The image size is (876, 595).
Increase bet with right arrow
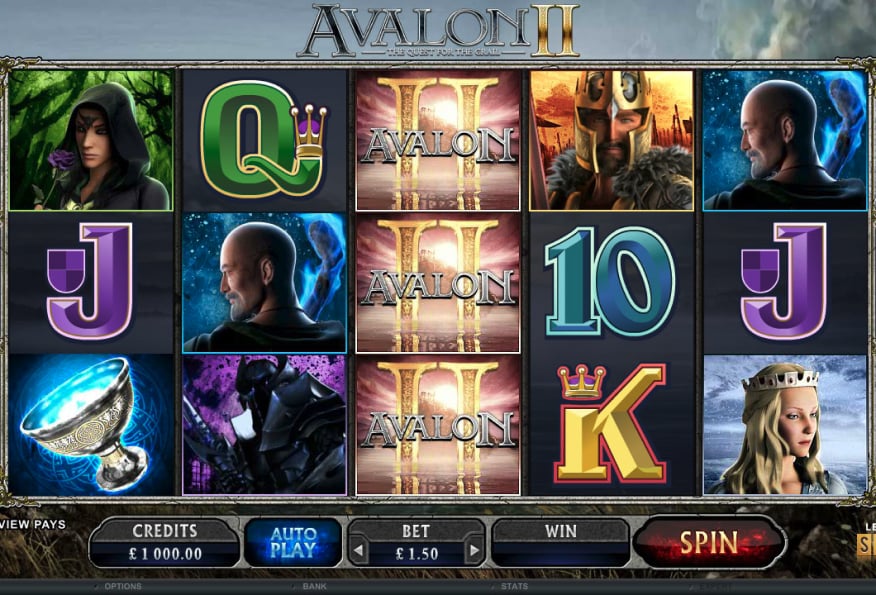(x=474, y=551)
